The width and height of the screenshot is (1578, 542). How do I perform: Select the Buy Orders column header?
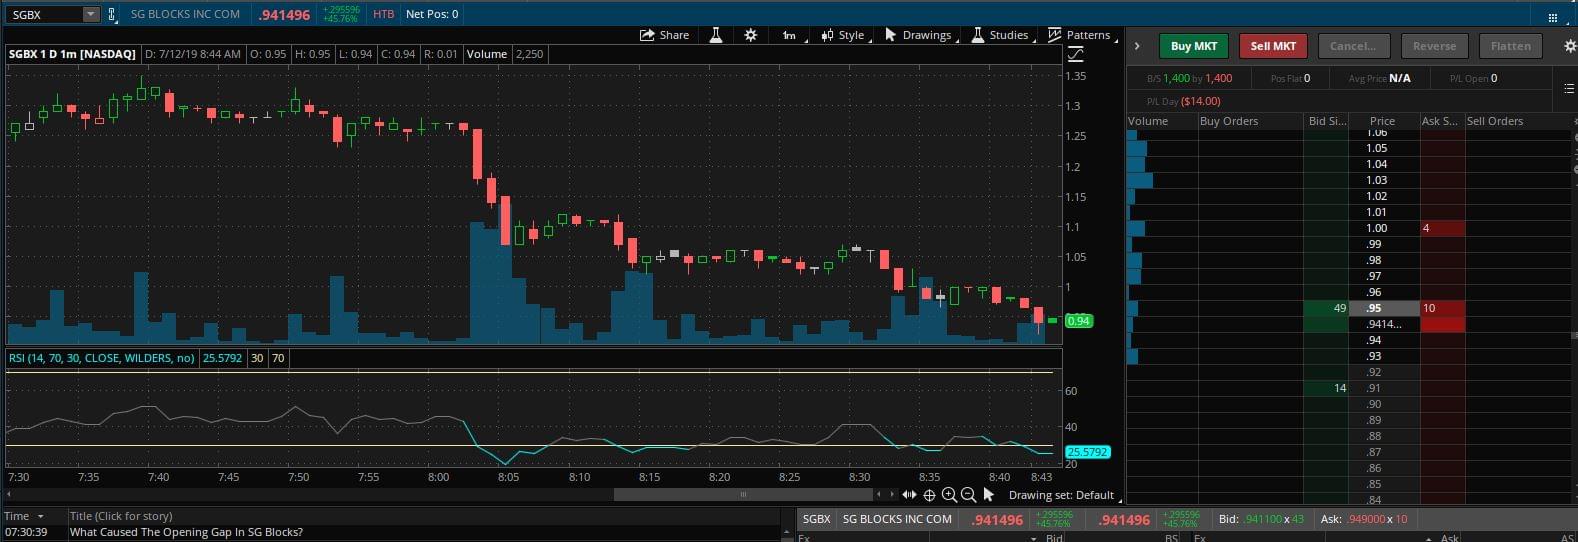[1251, 121]
